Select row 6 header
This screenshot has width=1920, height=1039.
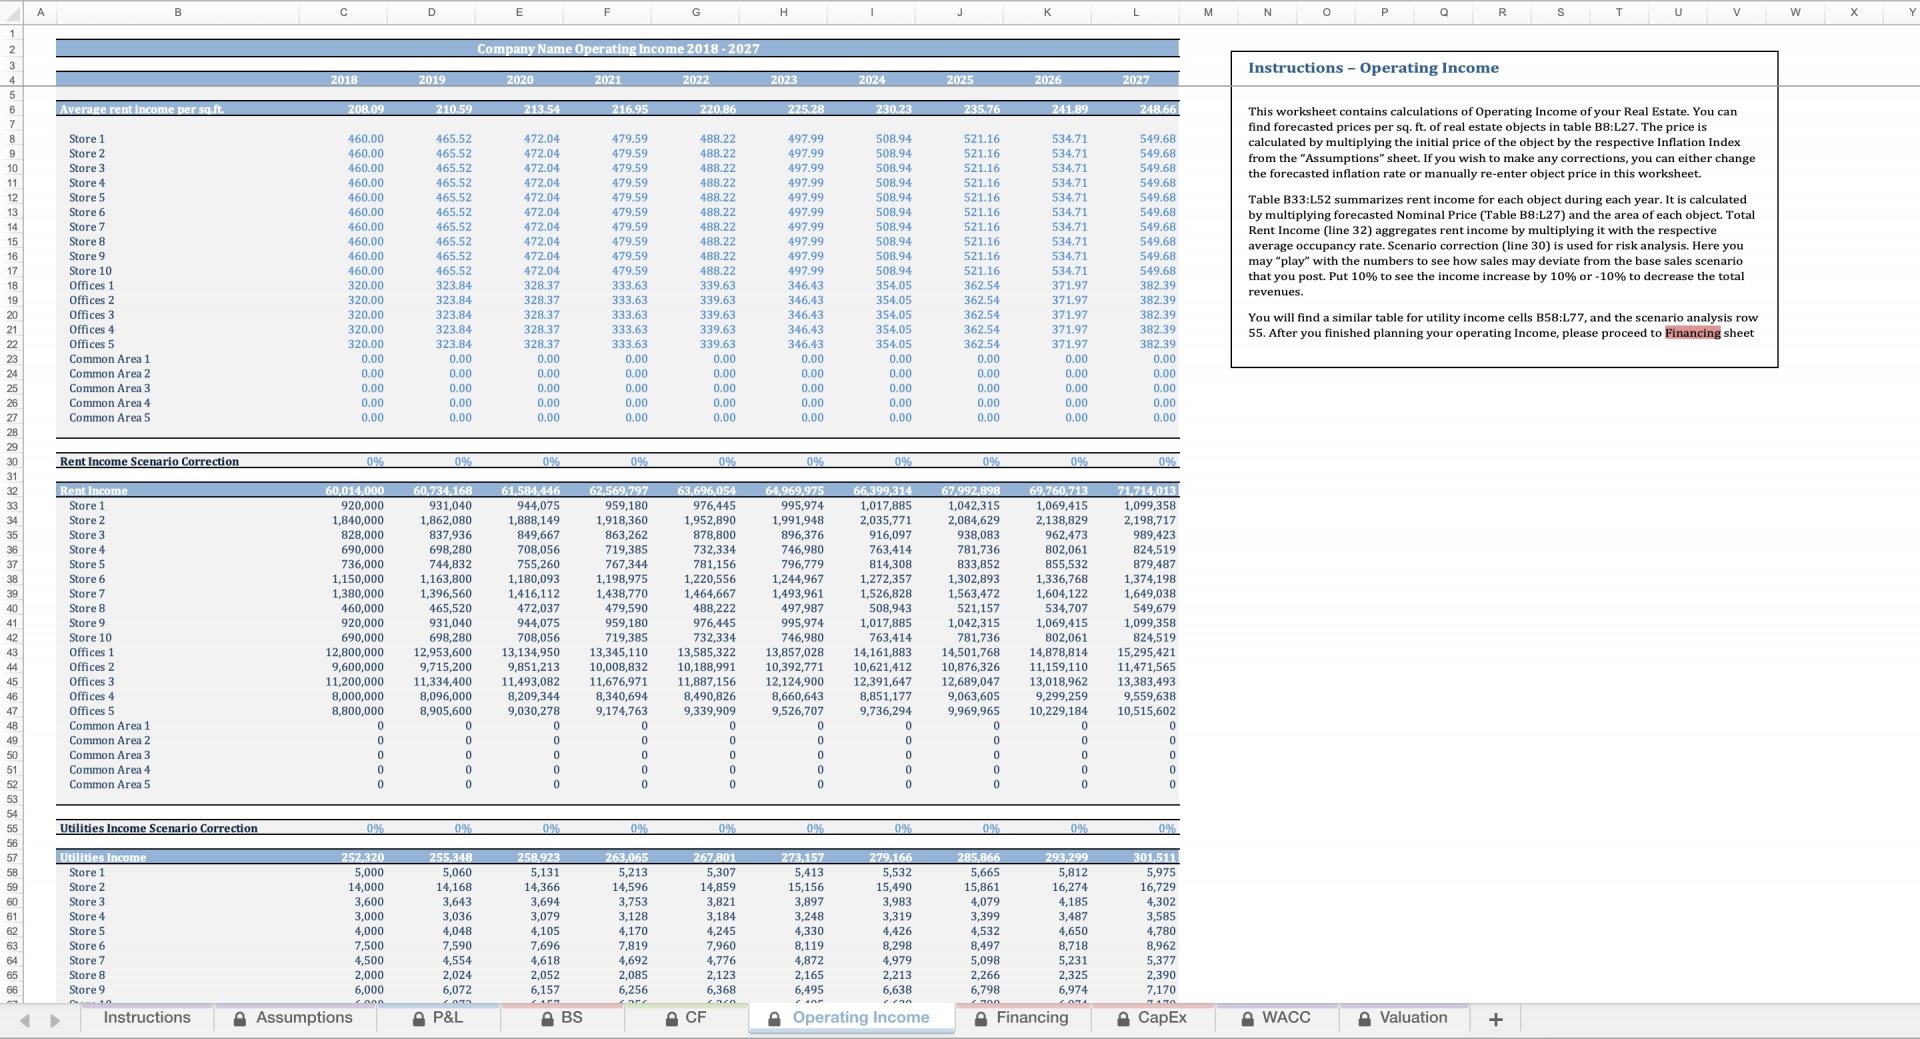[x=12, y=110]
